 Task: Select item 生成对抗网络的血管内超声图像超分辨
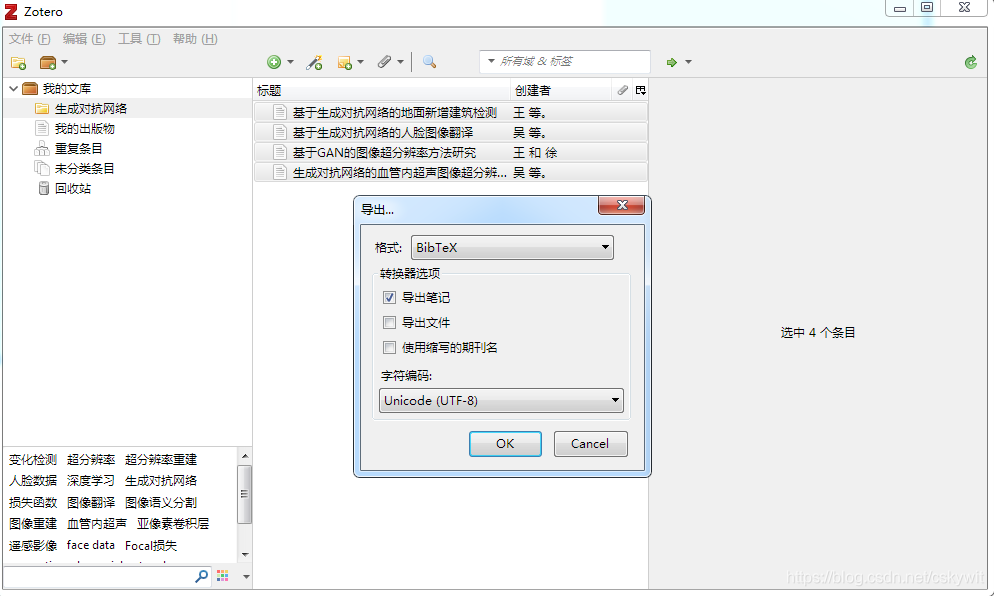pyautogui.click(x=451, y=172)
